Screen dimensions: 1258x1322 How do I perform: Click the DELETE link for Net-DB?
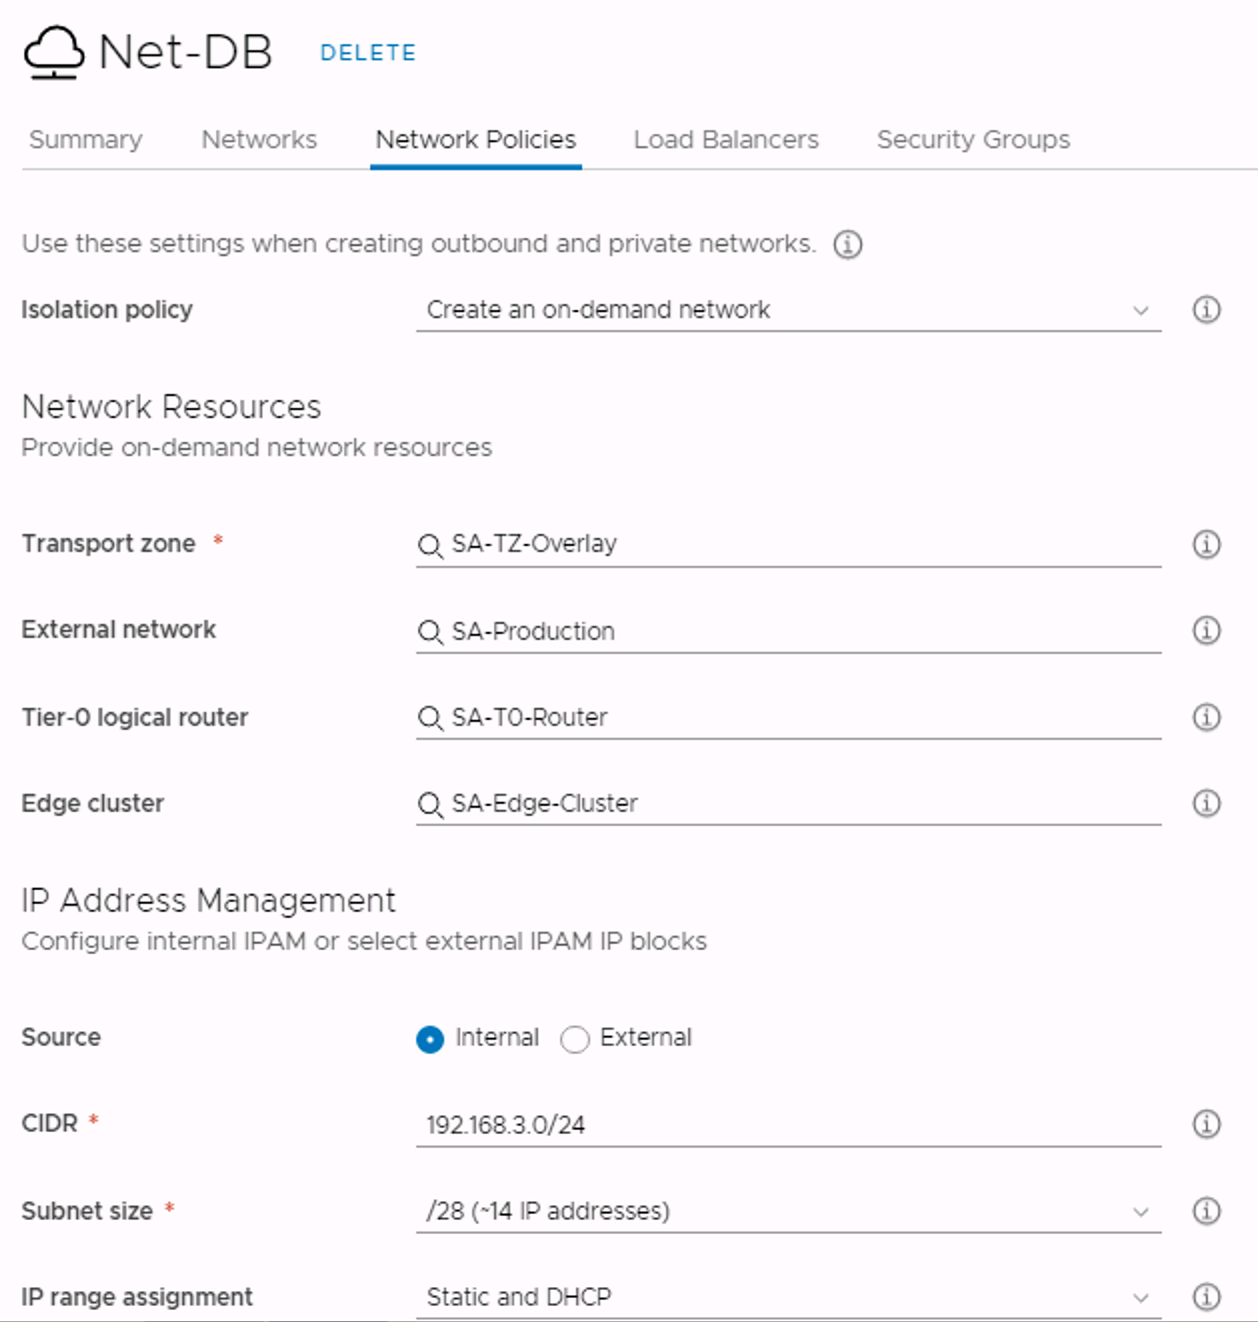[368, 53]
